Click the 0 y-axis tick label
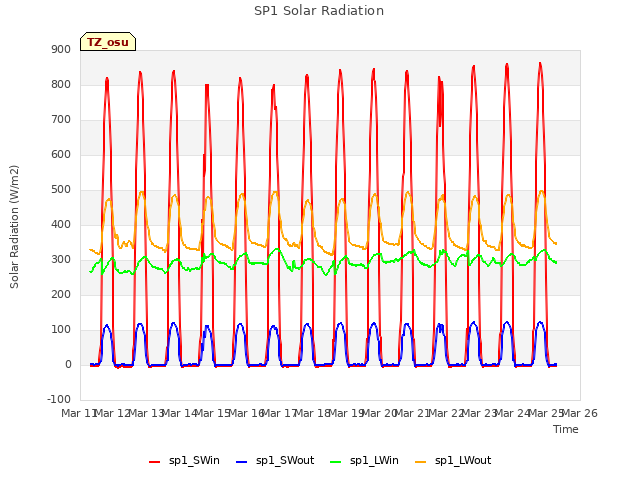Screen dimensions: 640x480 point(68,364)
